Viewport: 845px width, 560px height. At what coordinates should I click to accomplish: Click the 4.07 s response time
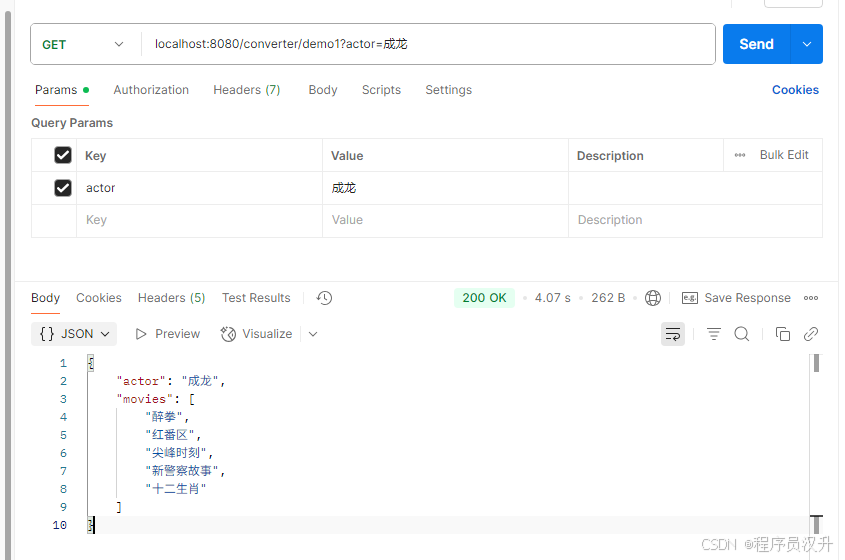click(552, 298)
